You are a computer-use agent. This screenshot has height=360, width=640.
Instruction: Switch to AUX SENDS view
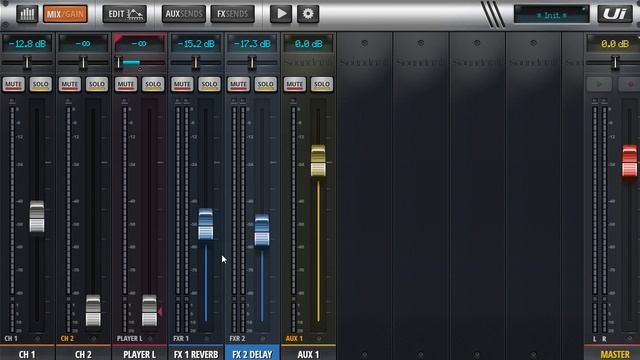[x=184, y=14]
